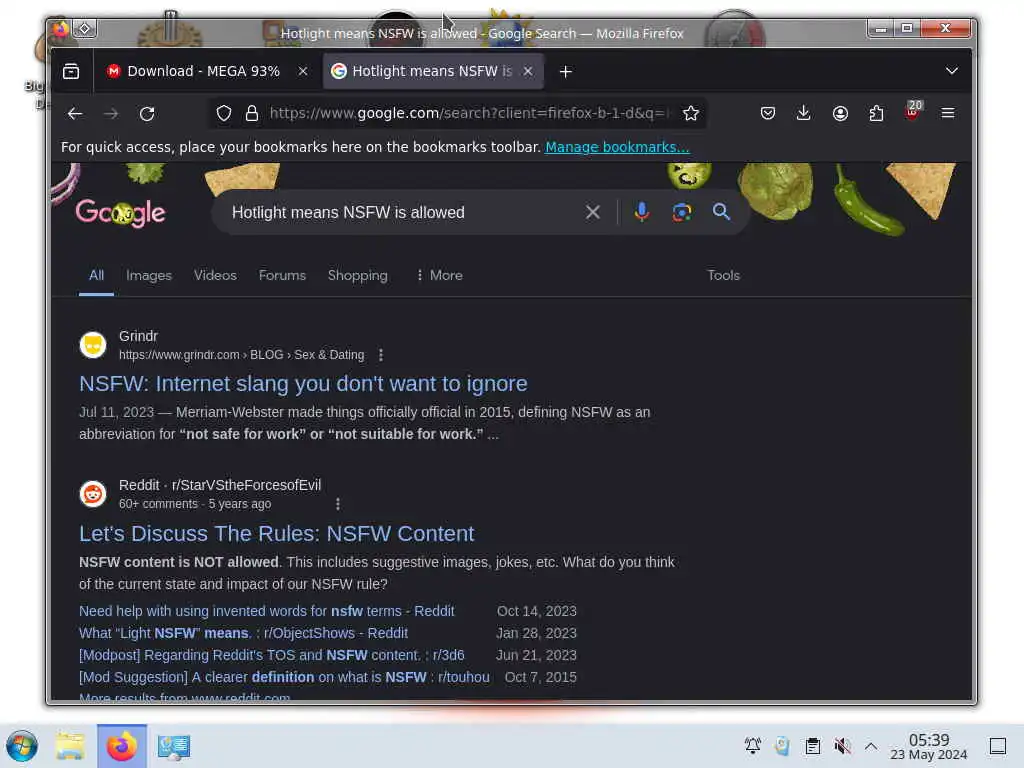The image size is (1024, 768).
Task: Search by image with Google Lens icon
Action: [x=682, y=212]
